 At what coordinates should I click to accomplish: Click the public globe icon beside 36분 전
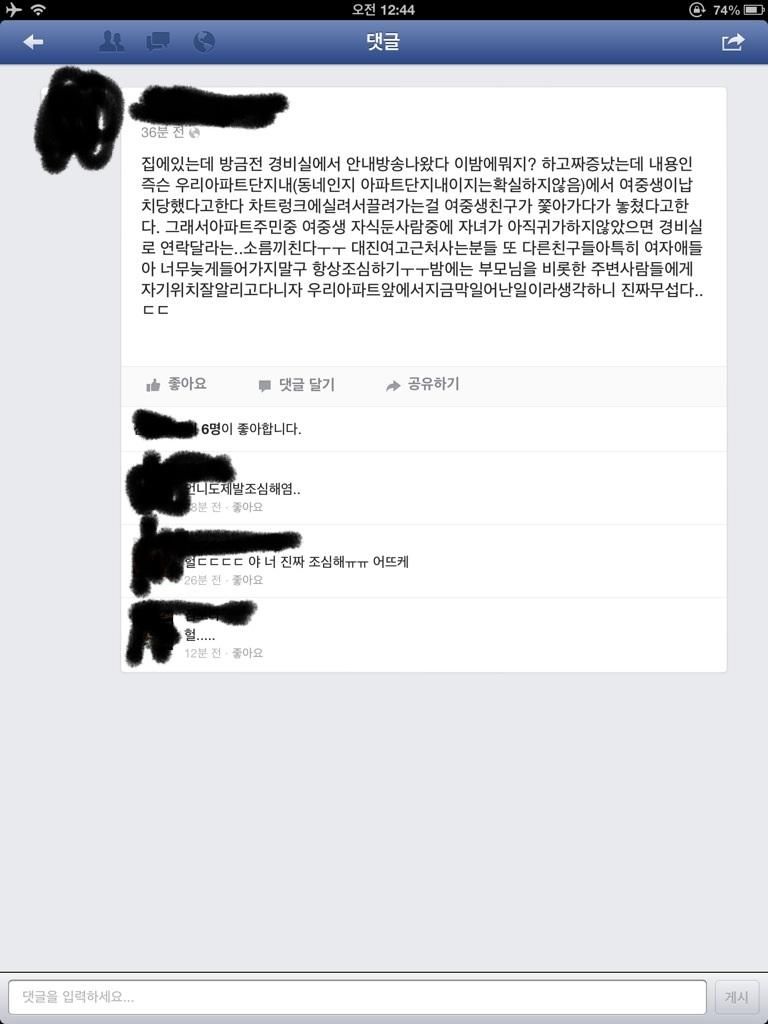click(194, 133)
